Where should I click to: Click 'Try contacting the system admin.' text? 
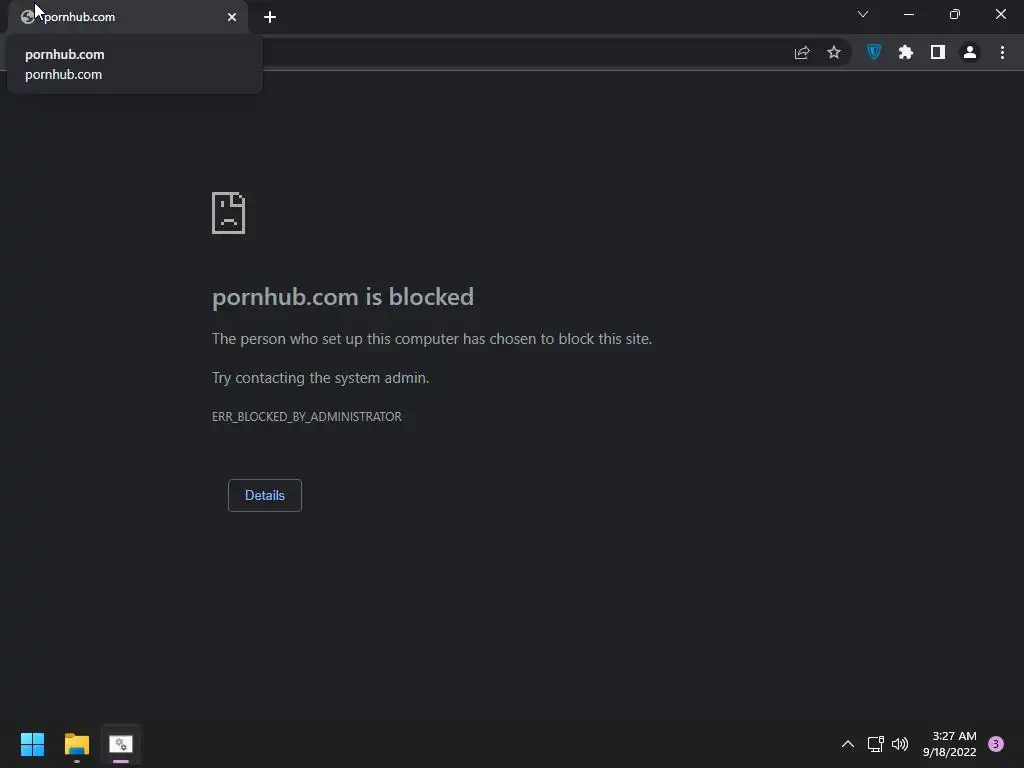(321, 378)
